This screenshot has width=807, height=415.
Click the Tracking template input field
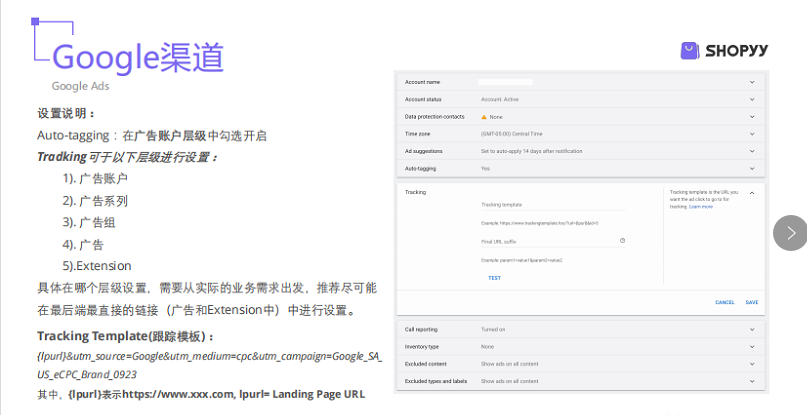(x=553, y=205)
